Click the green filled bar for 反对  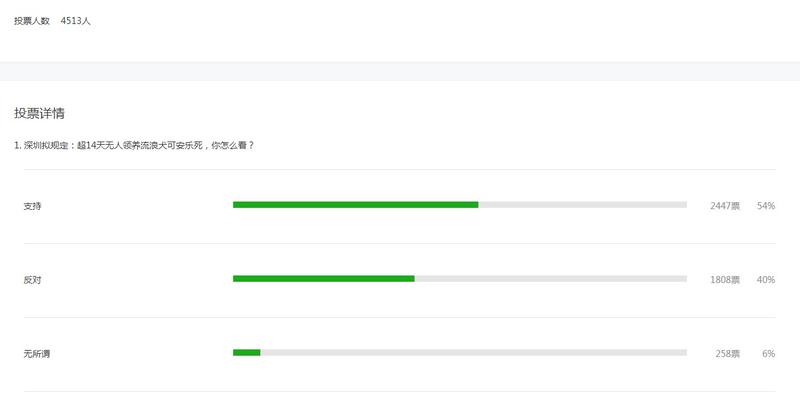(323, 279)
